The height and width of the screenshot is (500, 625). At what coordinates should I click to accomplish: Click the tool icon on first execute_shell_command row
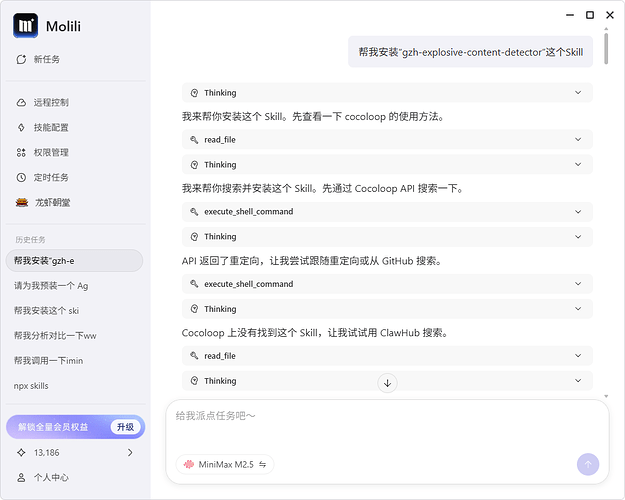coord(194,212)
